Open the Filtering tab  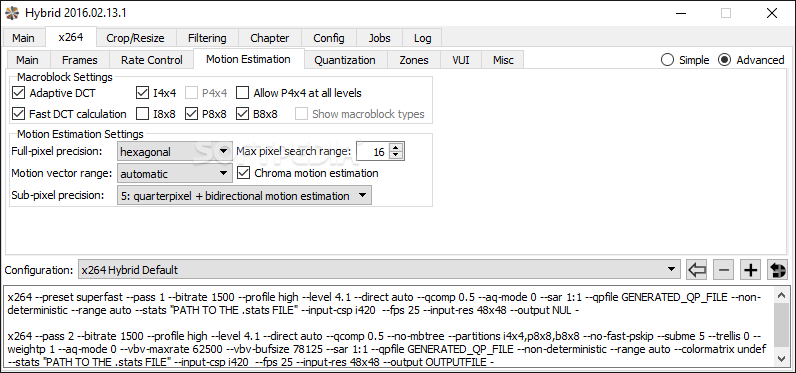pos(207,38)
